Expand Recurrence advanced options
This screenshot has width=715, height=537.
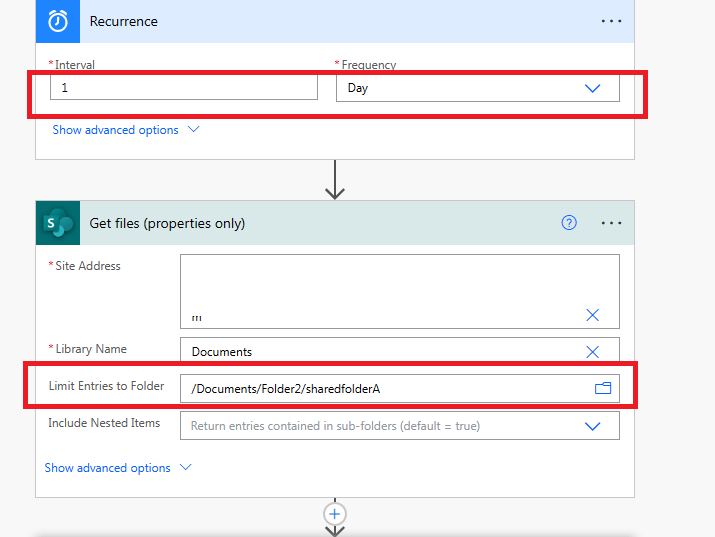(126, 130)
